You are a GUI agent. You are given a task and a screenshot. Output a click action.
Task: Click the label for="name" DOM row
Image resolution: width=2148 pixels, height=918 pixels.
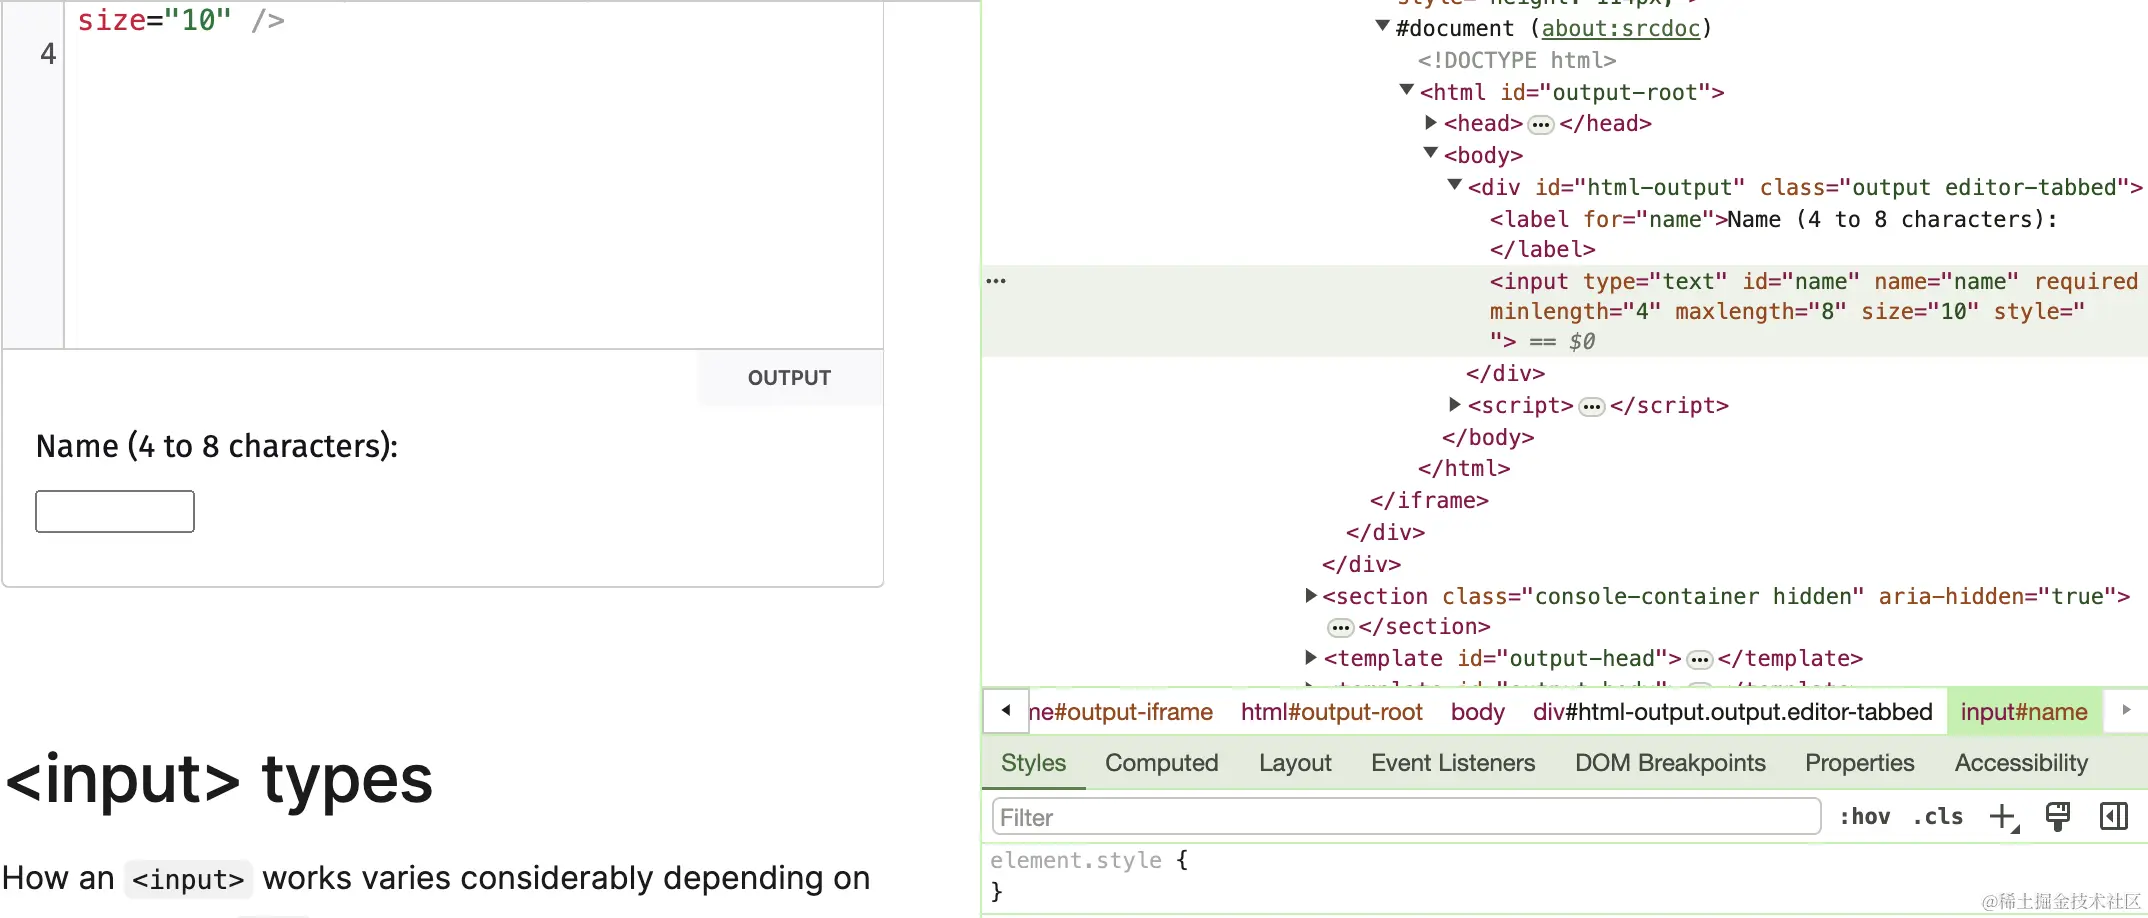tap(1773, 219)
